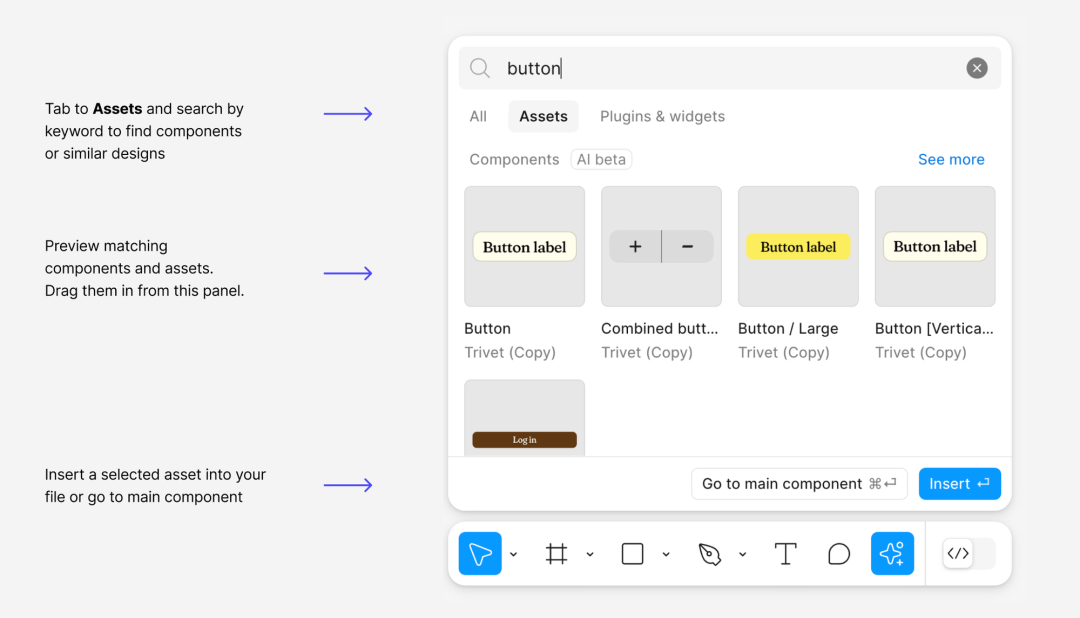This screenshot has height=618, width=1080.
Task: Click the Components section label
Action: [514, 159]
